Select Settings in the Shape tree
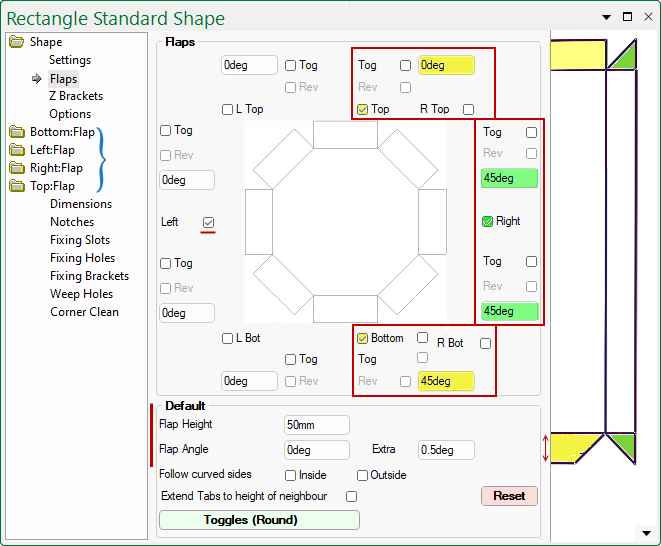The height and width of the screenshot is (546, 661). [x=70, y=60]
